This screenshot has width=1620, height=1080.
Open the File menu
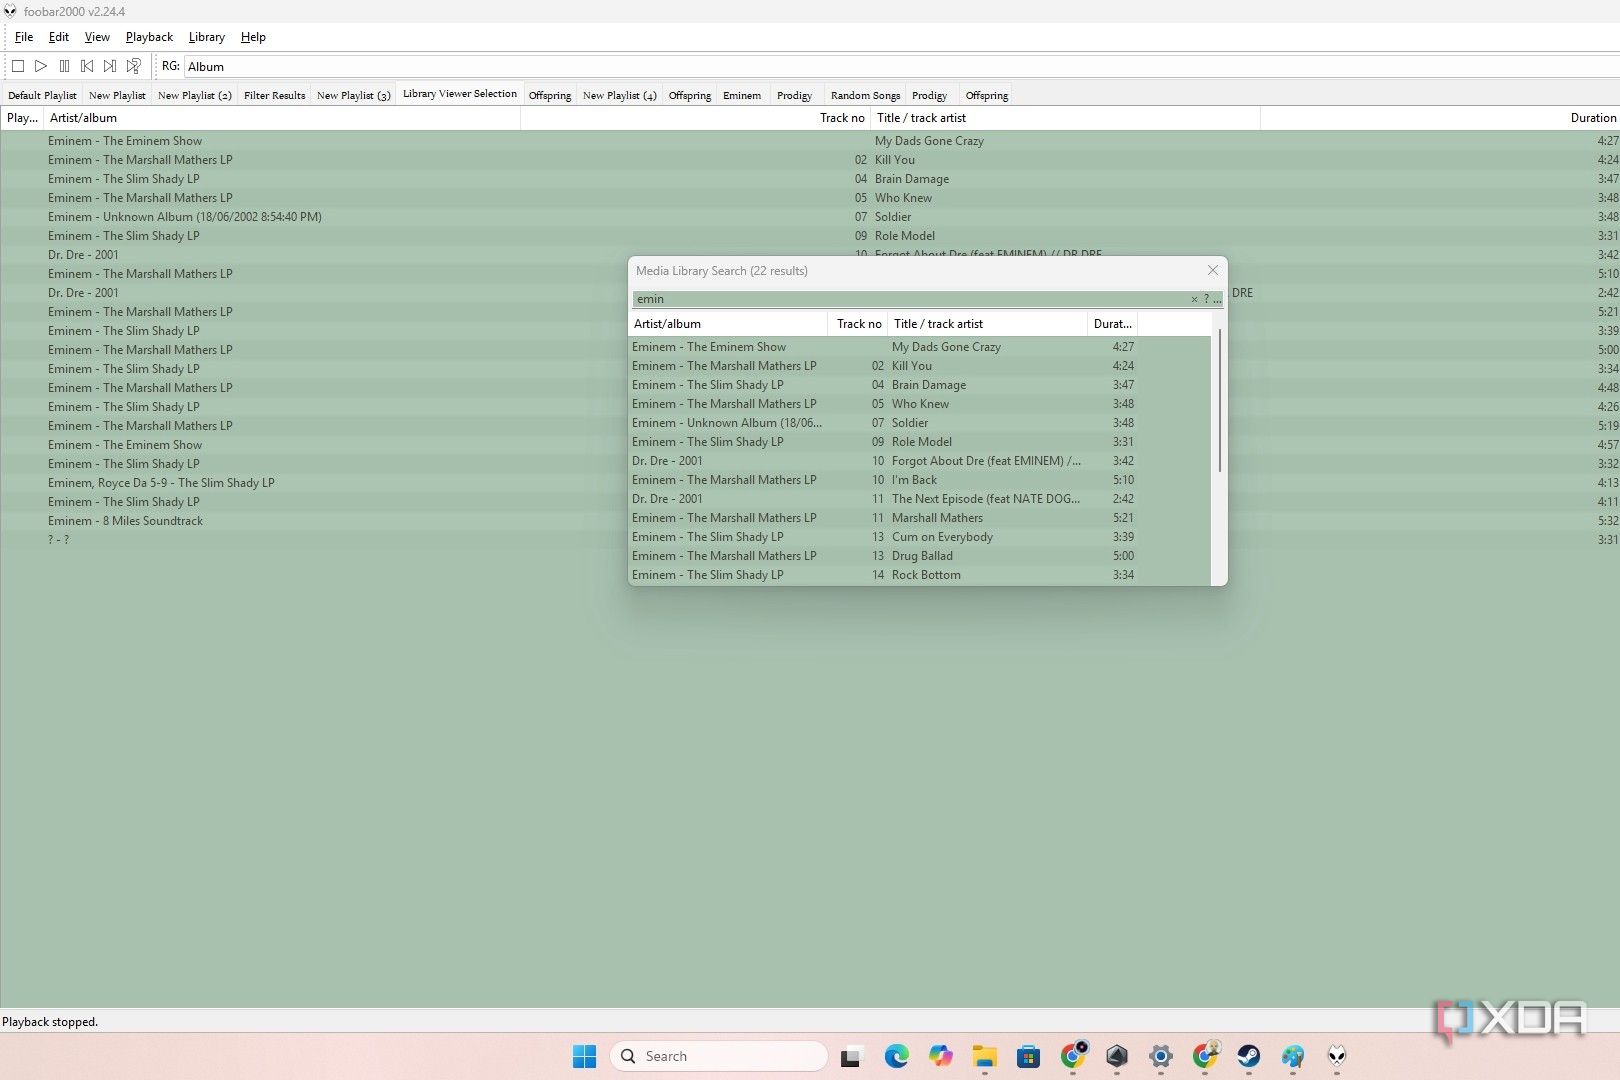coord(24,37)
